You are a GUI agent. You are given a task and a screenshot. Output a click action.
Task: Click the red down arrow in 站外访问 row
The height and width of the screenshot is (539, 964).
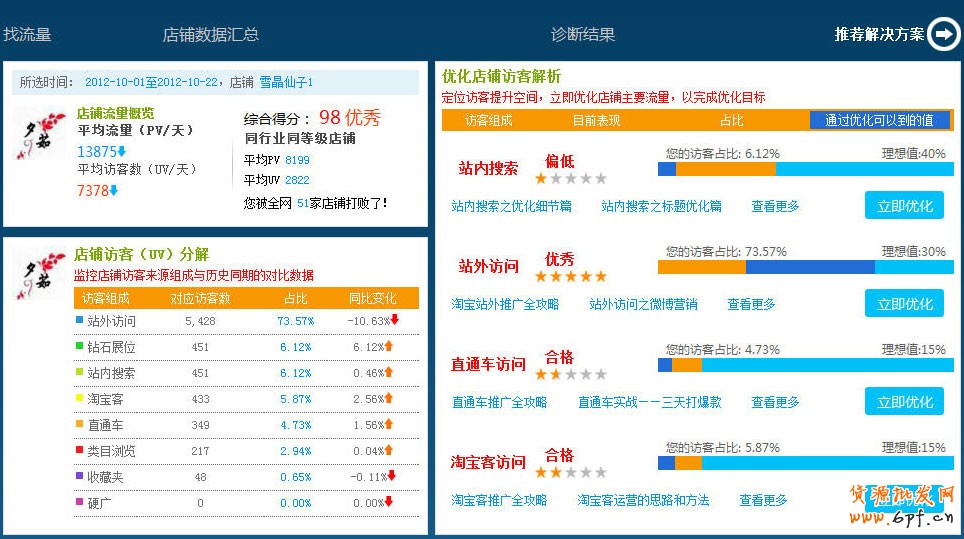(x=395, y=321)
